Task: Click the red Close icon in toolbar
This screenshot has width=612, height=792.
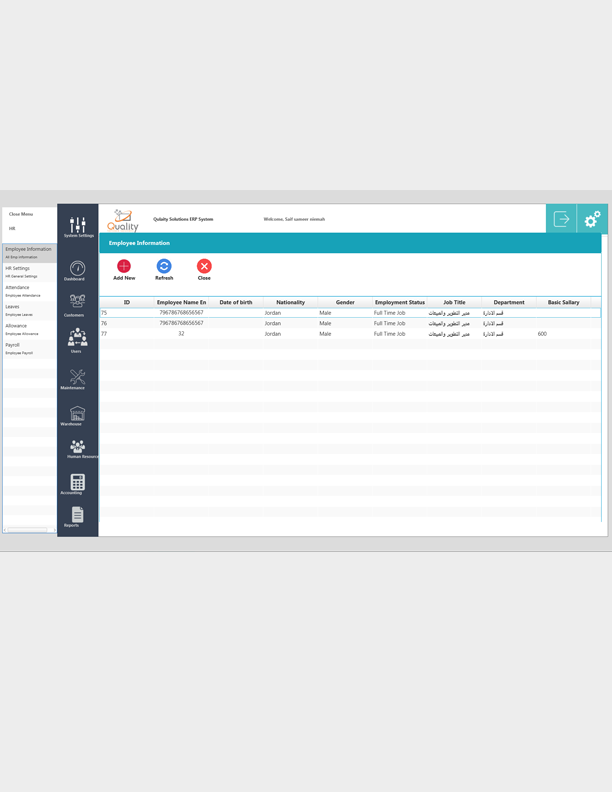Action: click(x=204, y=266)
